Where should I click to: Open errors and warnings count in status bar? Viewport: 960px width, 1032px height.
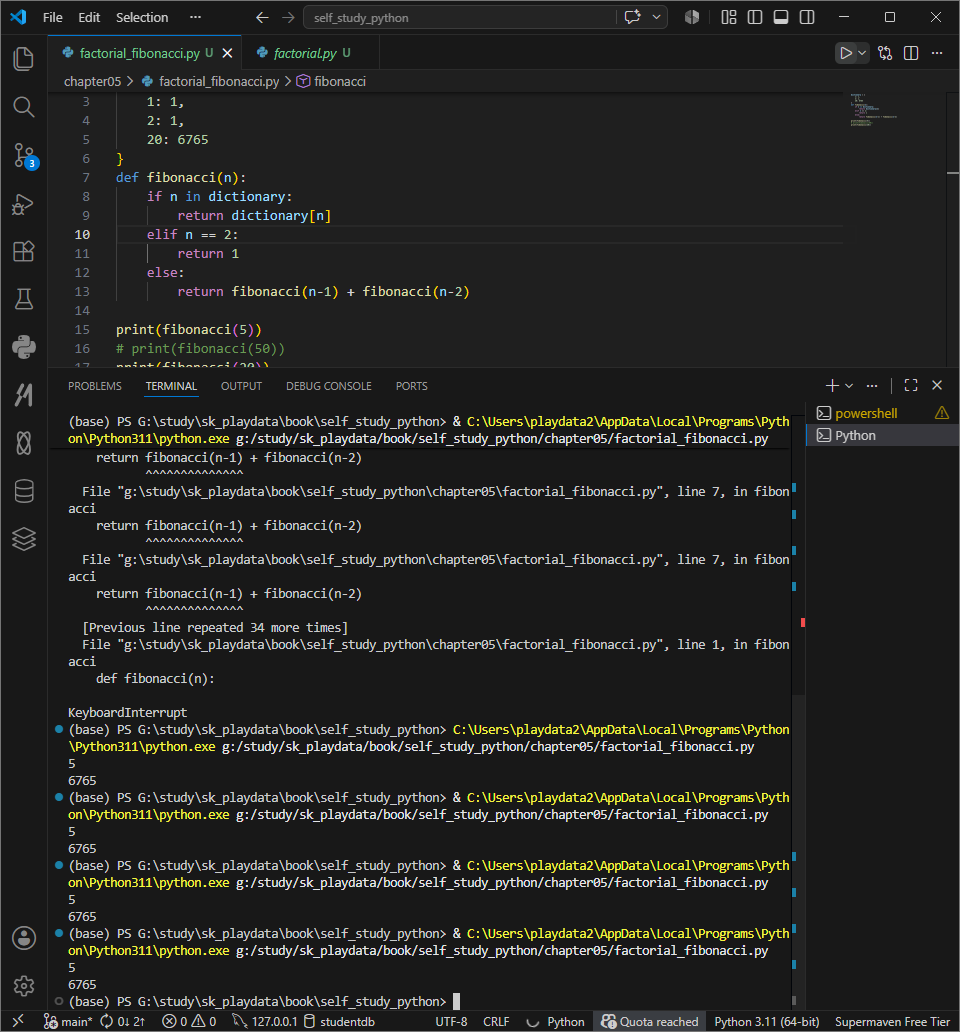[189, 1021]
